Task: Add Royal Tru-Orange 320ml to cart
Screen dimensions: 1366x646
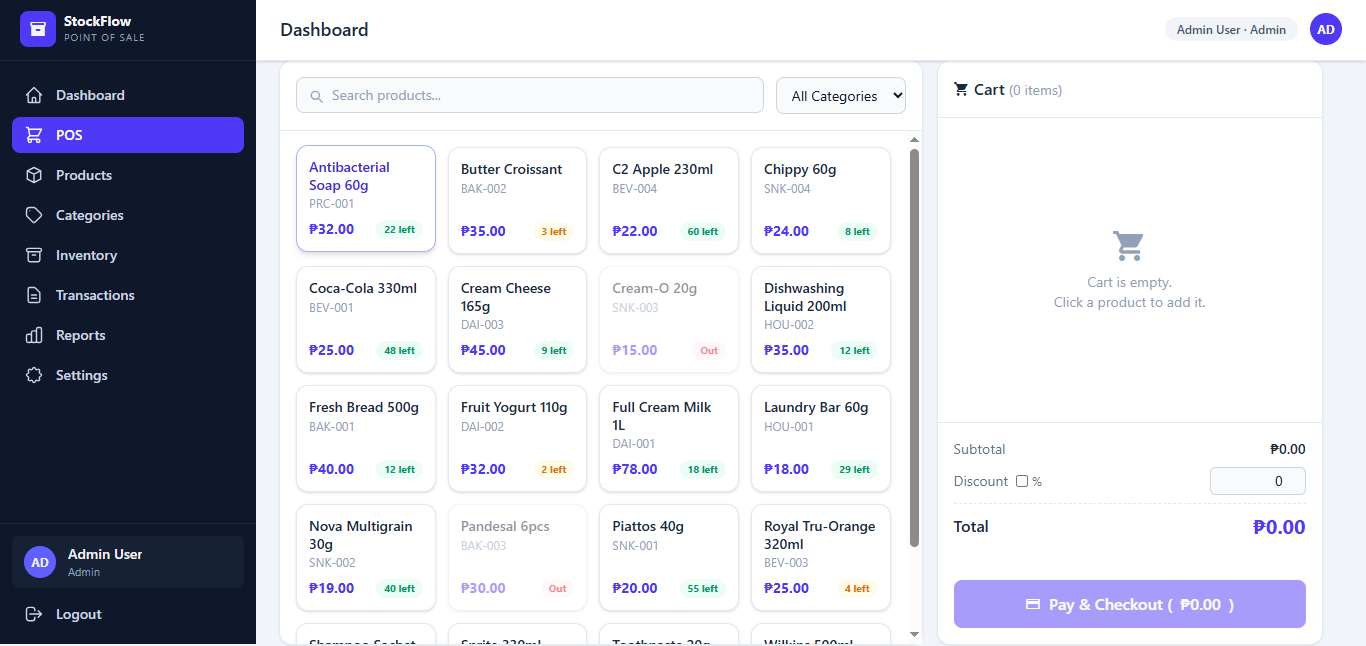Action: (821, 557)
